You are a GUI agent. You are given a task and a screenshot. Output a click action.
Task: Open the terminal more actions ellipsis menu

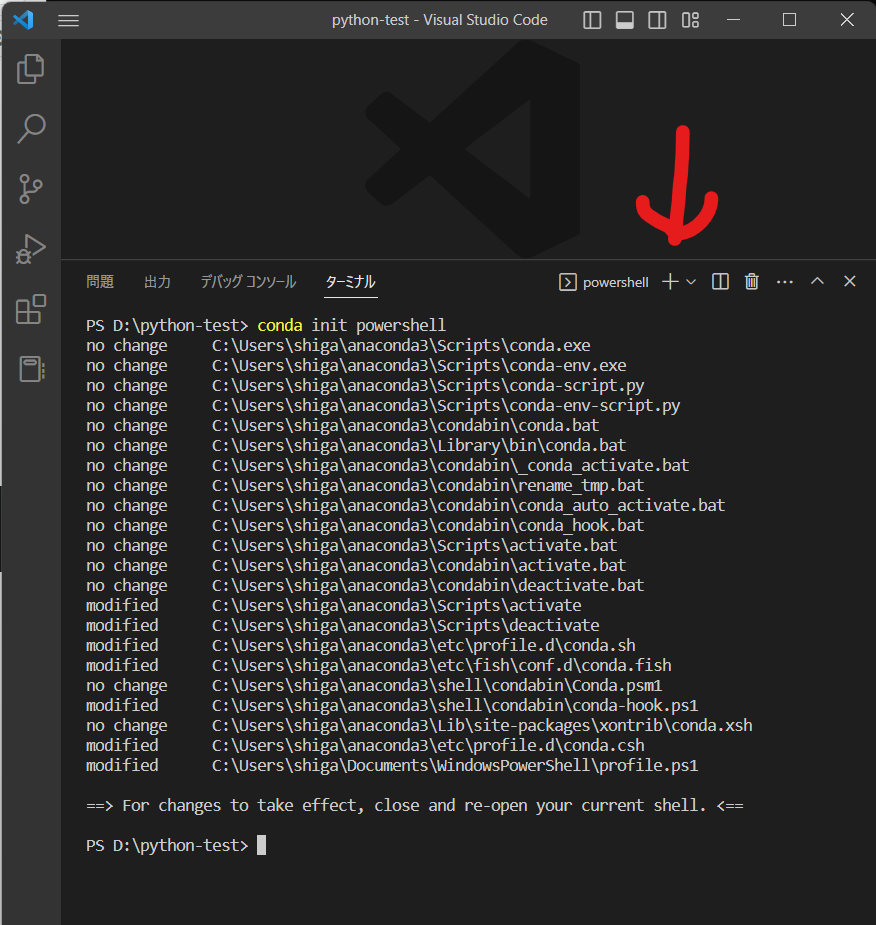click(x=784, y=281)
